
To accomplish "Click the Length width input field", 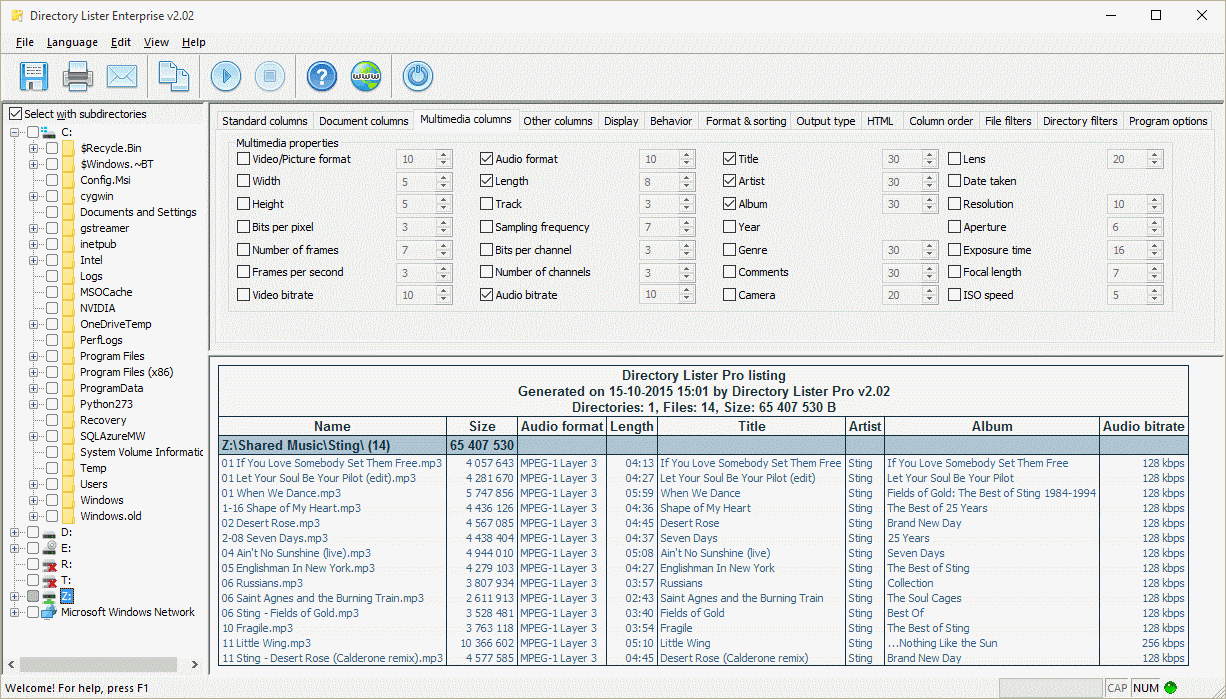I will click(657, 181).
